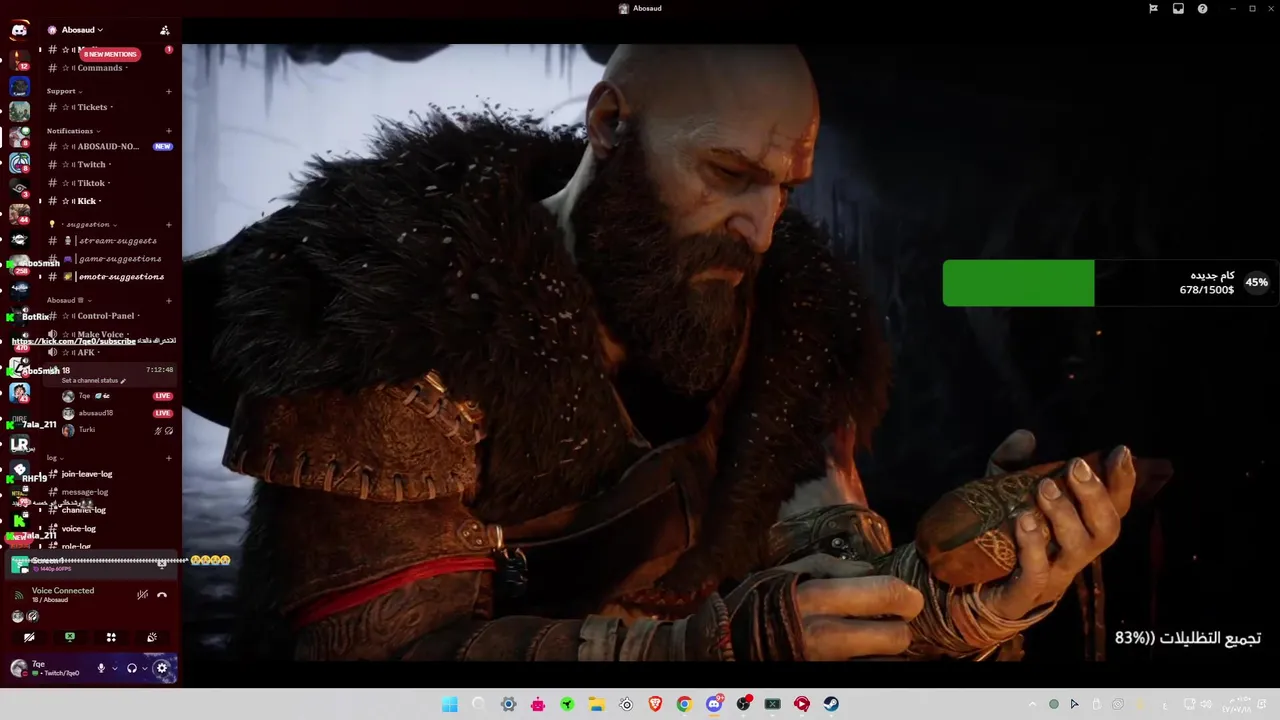The image size is (1280, 720).
Task: Add a channel to the Notifications category
Action: click(x=168, y=131)
